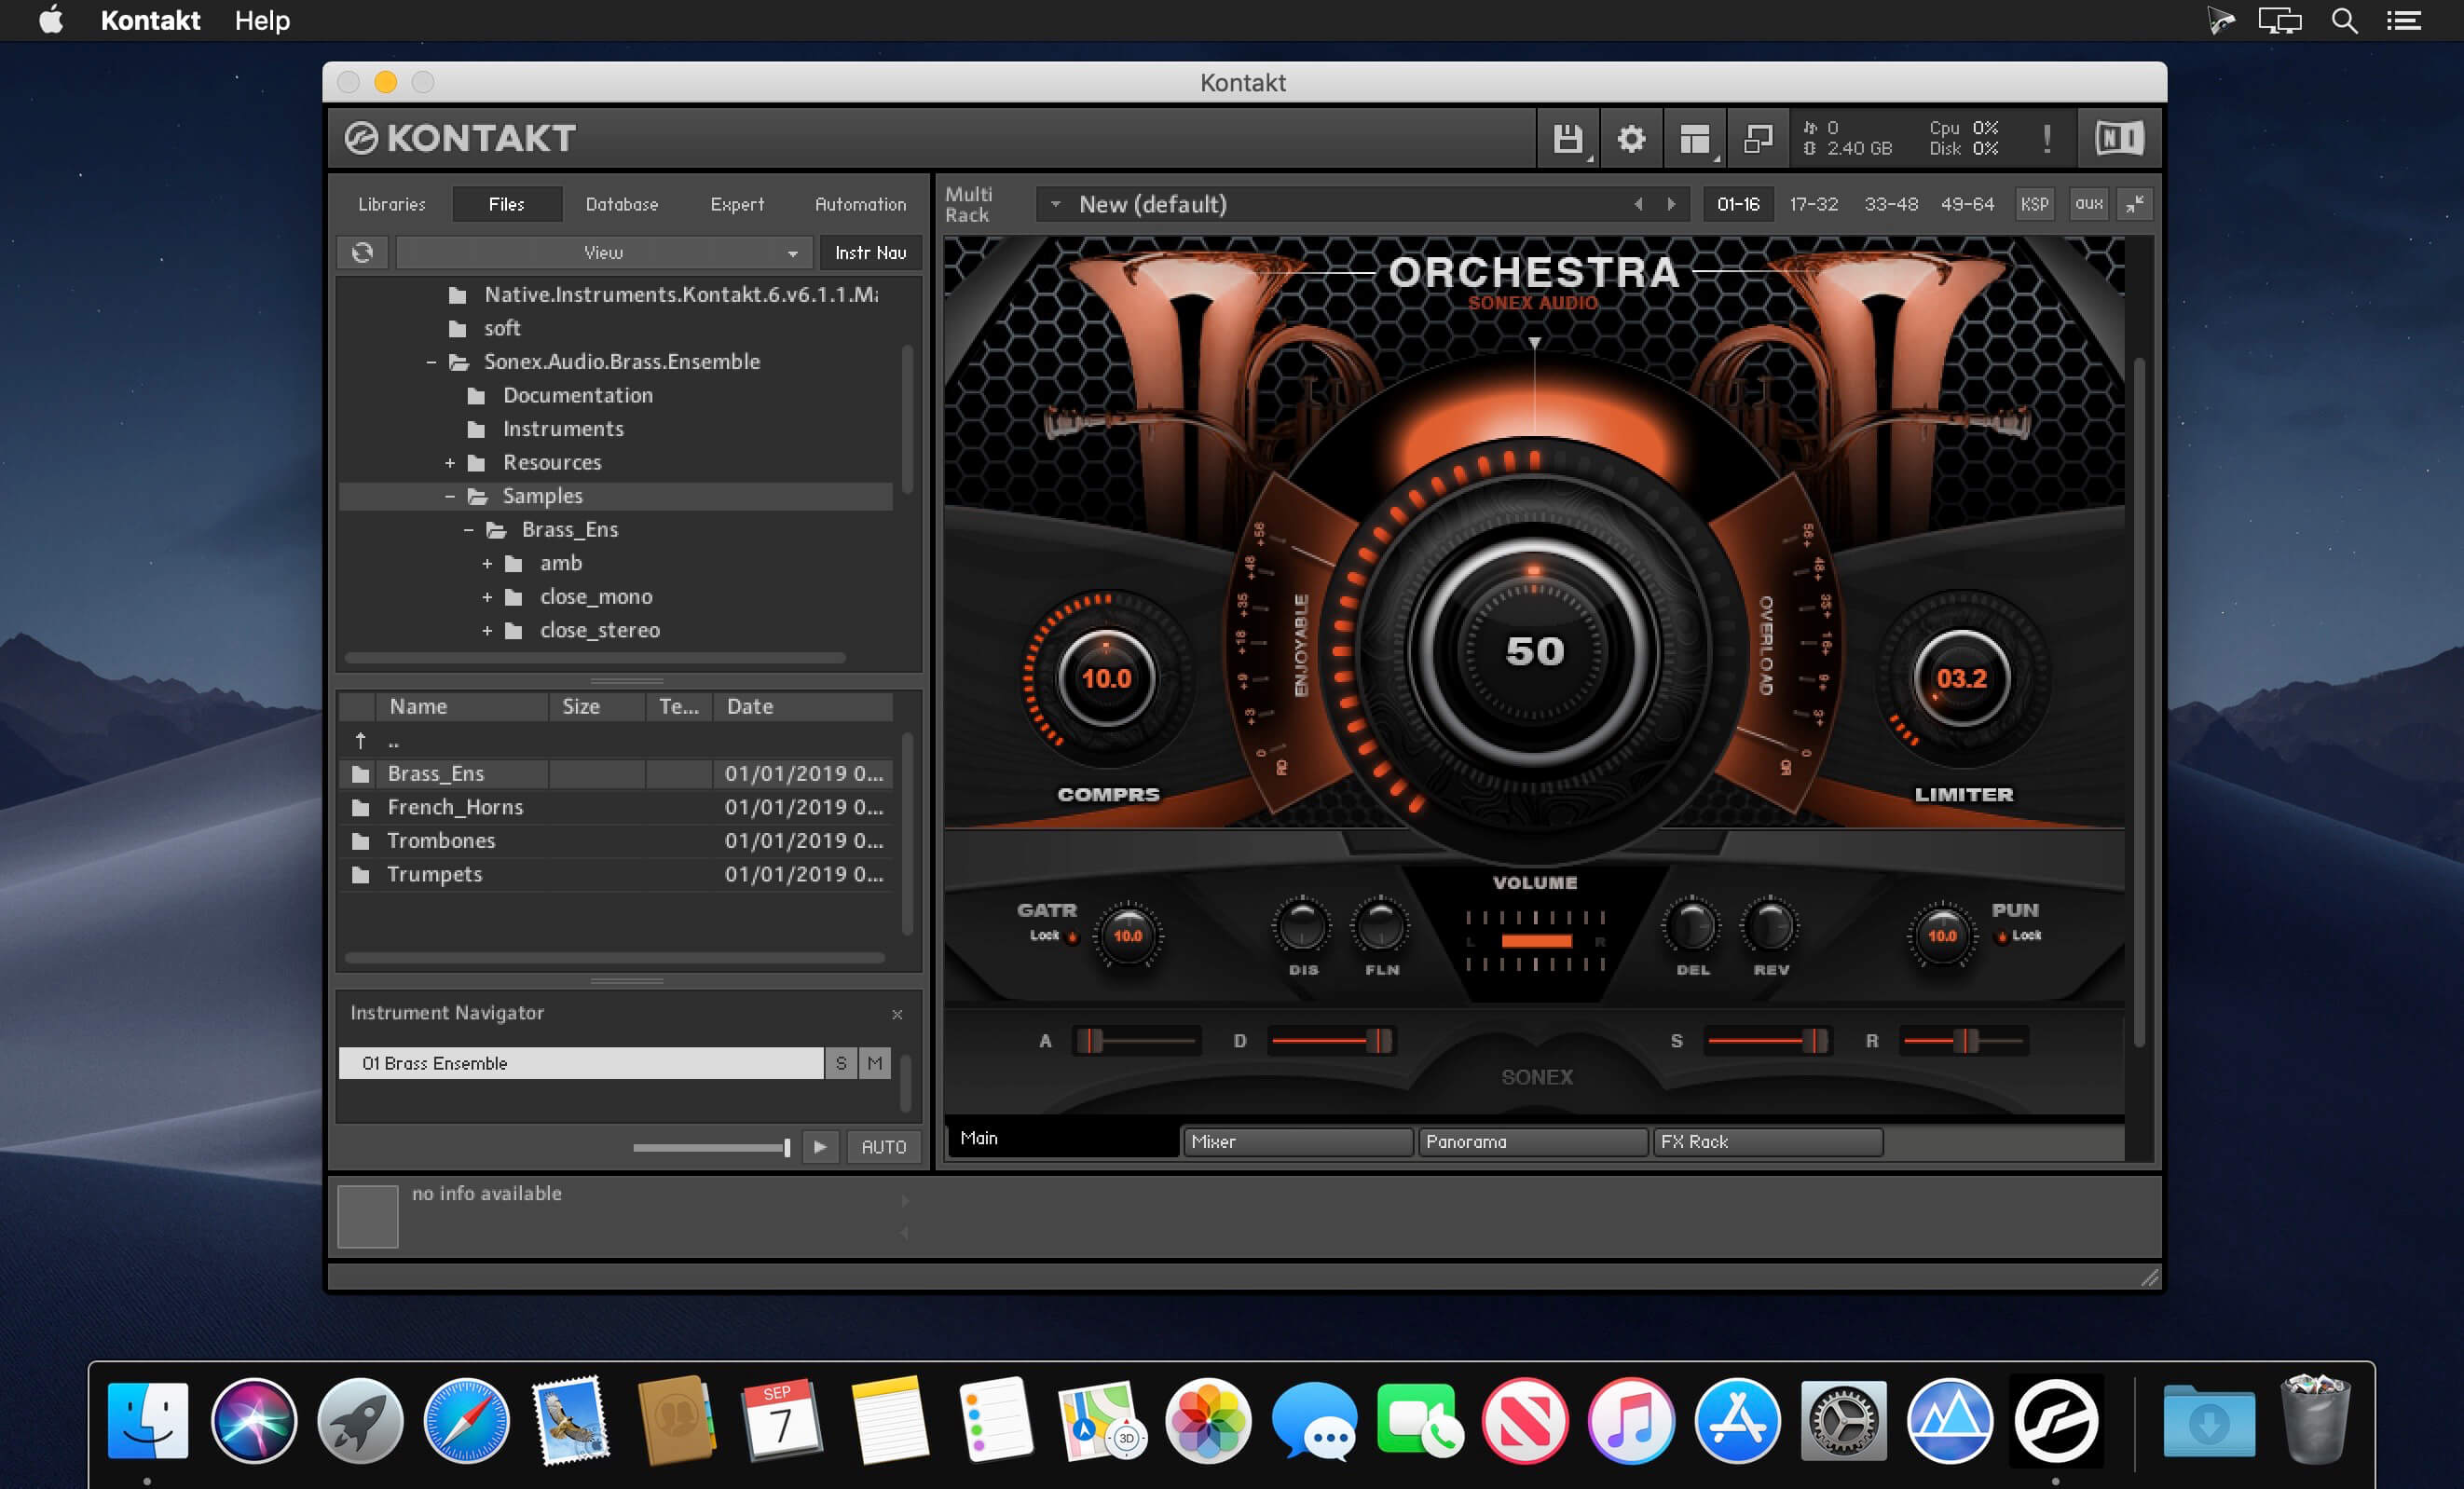Show rack channels 17-32

1813,204
